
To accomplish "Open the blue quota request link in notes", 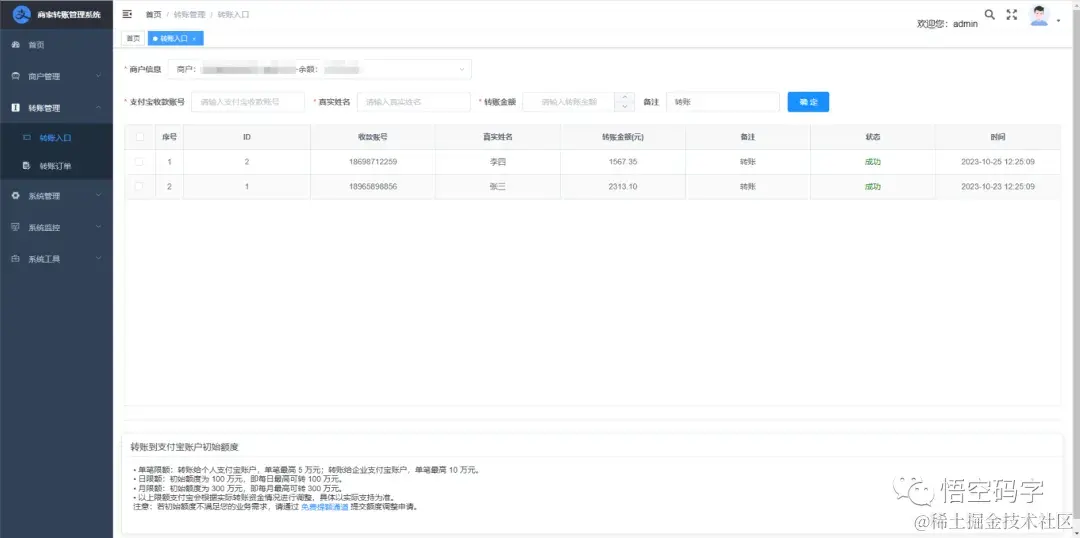I will (x=324, y=507).
